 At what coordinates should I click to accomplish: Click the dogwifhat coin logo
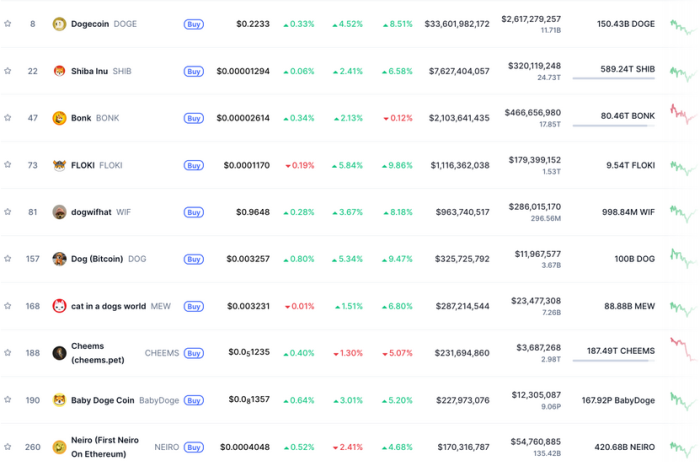60,212
